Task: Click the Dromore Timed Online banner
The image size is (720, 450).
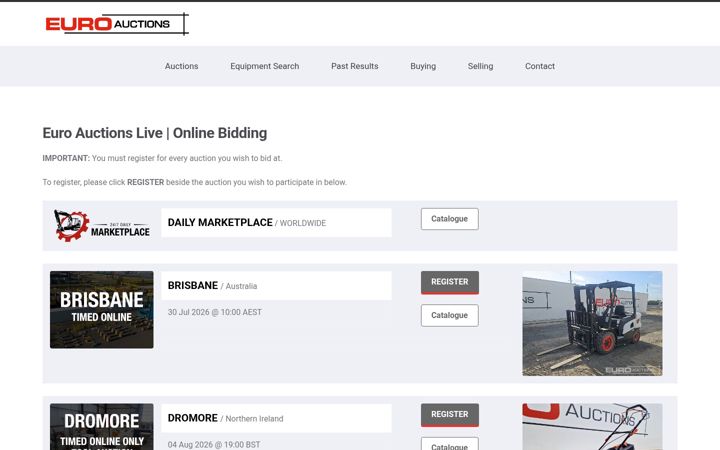Action: (101, 427)
